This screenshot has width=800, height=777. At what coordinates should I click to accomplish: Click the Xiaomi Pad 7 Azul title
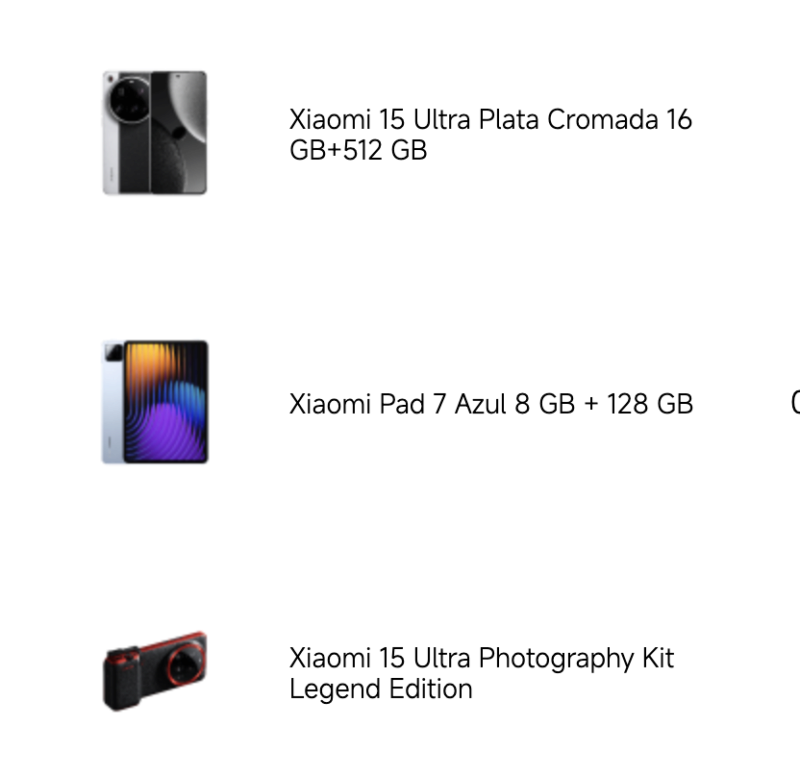(491, 404)
